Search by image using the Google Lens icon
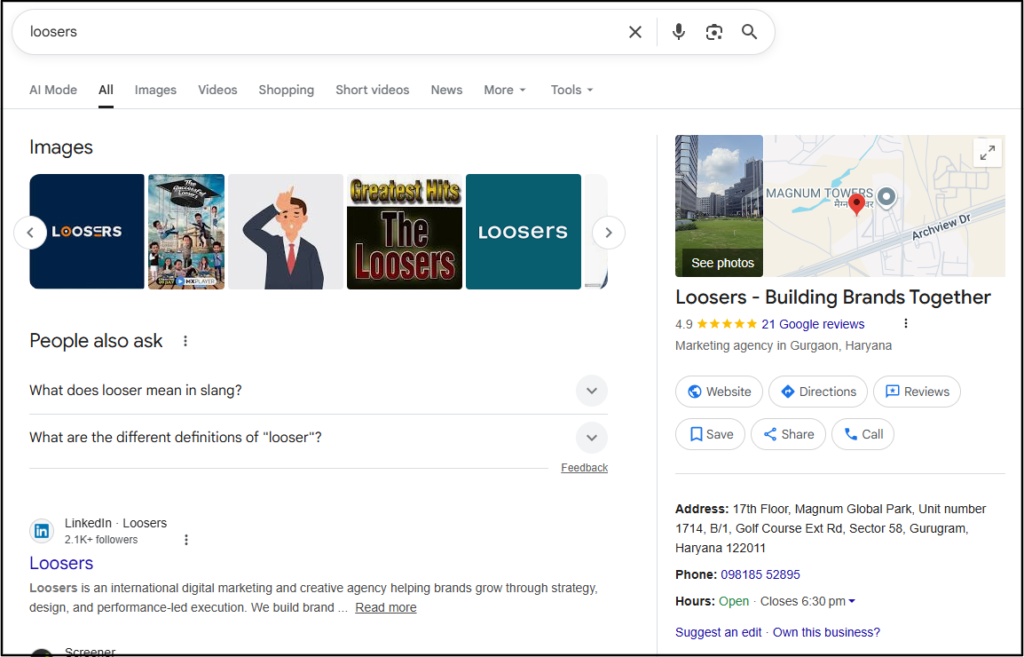Viewport: 1024px width, 657px height. [x=714, y=32]
